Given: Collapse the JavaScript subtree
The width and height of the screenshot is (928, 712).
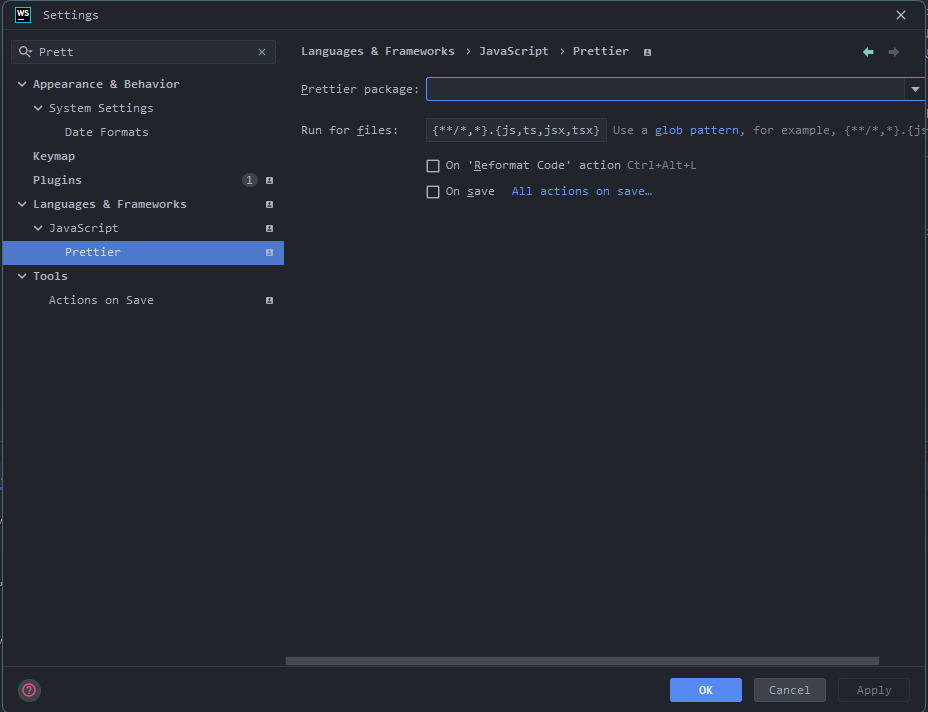Looking at the screenshot, I should [x=38, y=228].
